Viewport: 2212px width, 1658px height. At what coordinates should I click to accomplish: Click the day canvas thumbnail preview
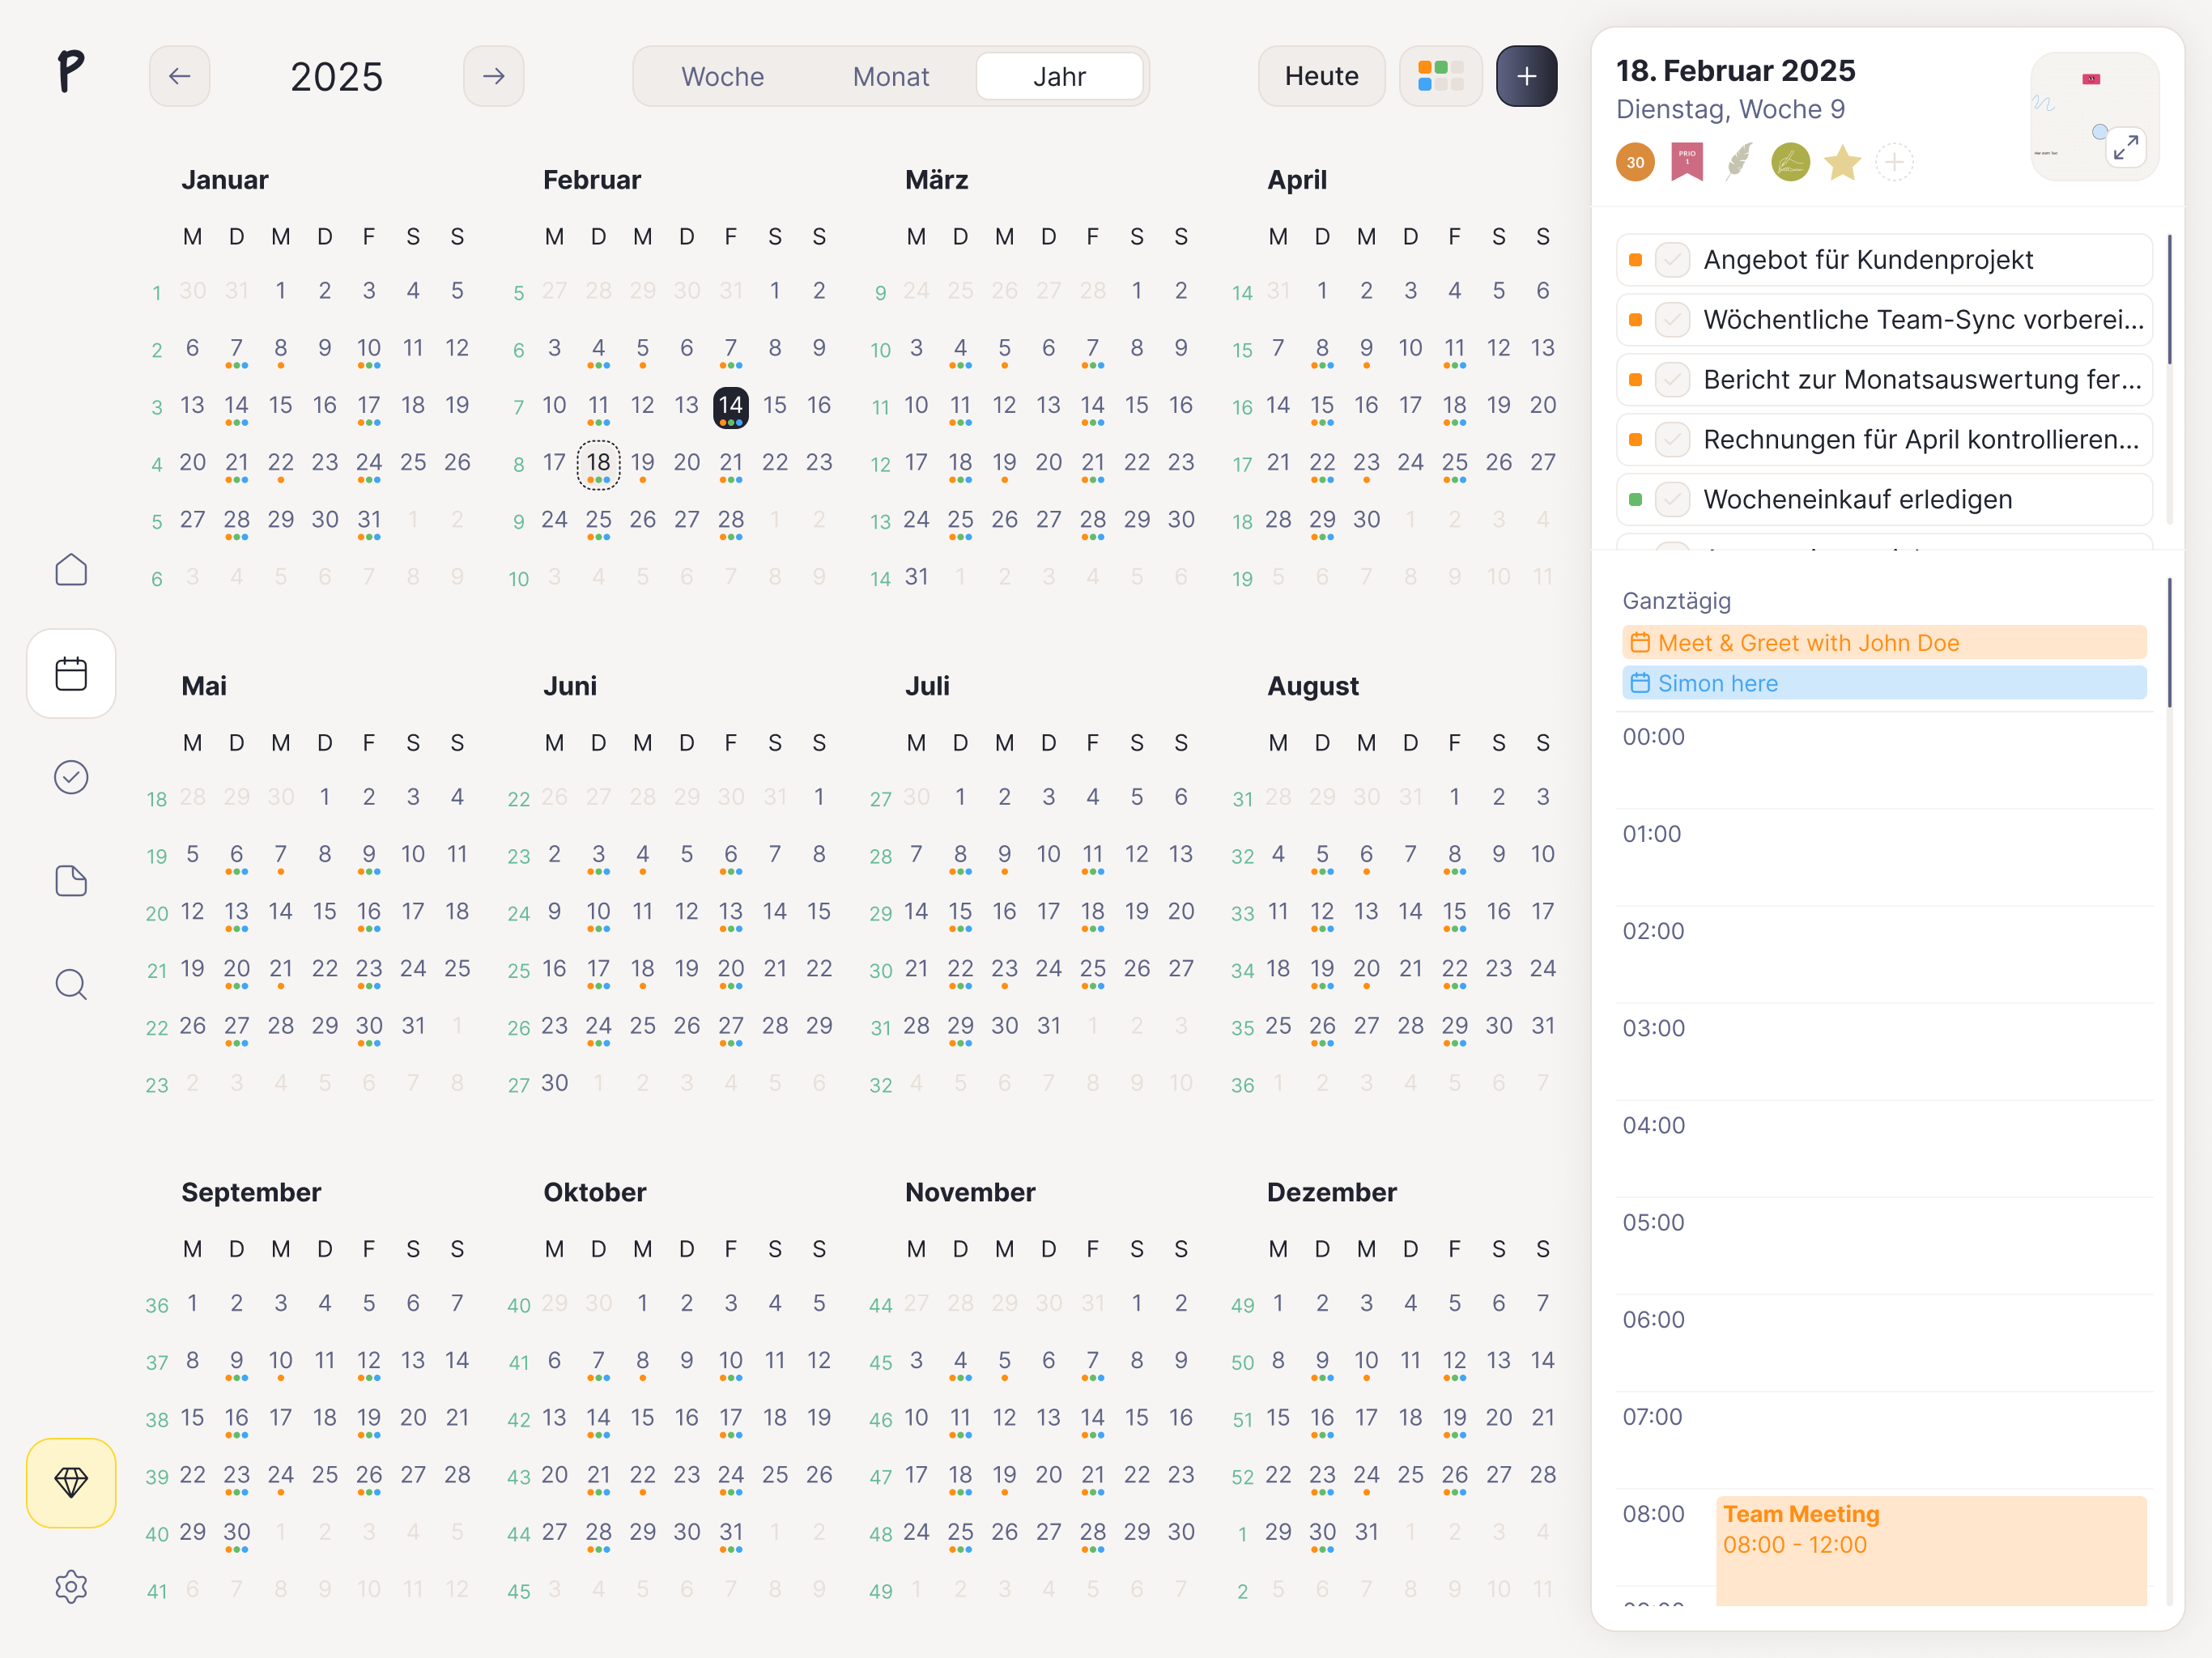[2094, 116]
